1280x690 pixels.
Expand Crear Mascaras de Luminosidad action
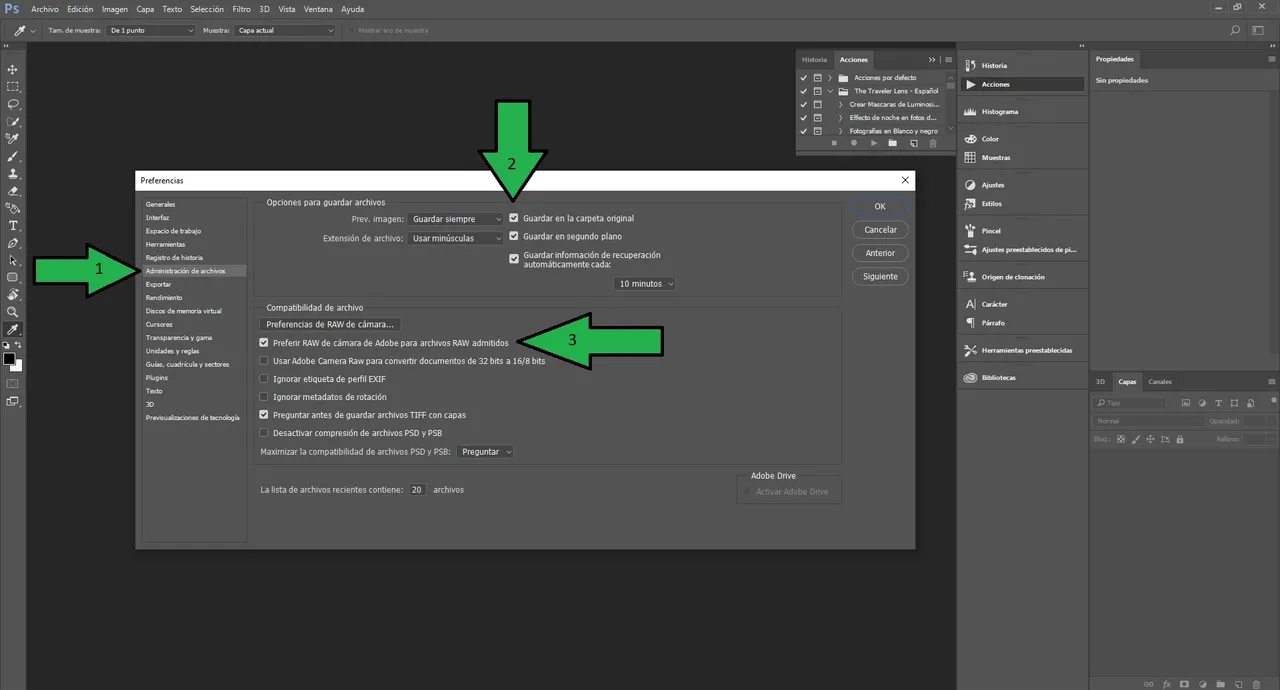841,104
